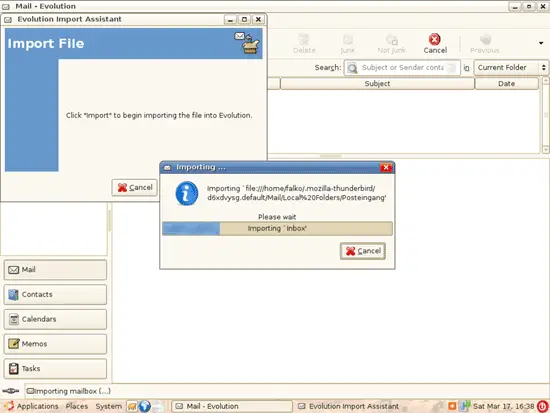Switch to the Mail component
The width and height of the screenshot is (550, 413).
[x=55, y=269]
